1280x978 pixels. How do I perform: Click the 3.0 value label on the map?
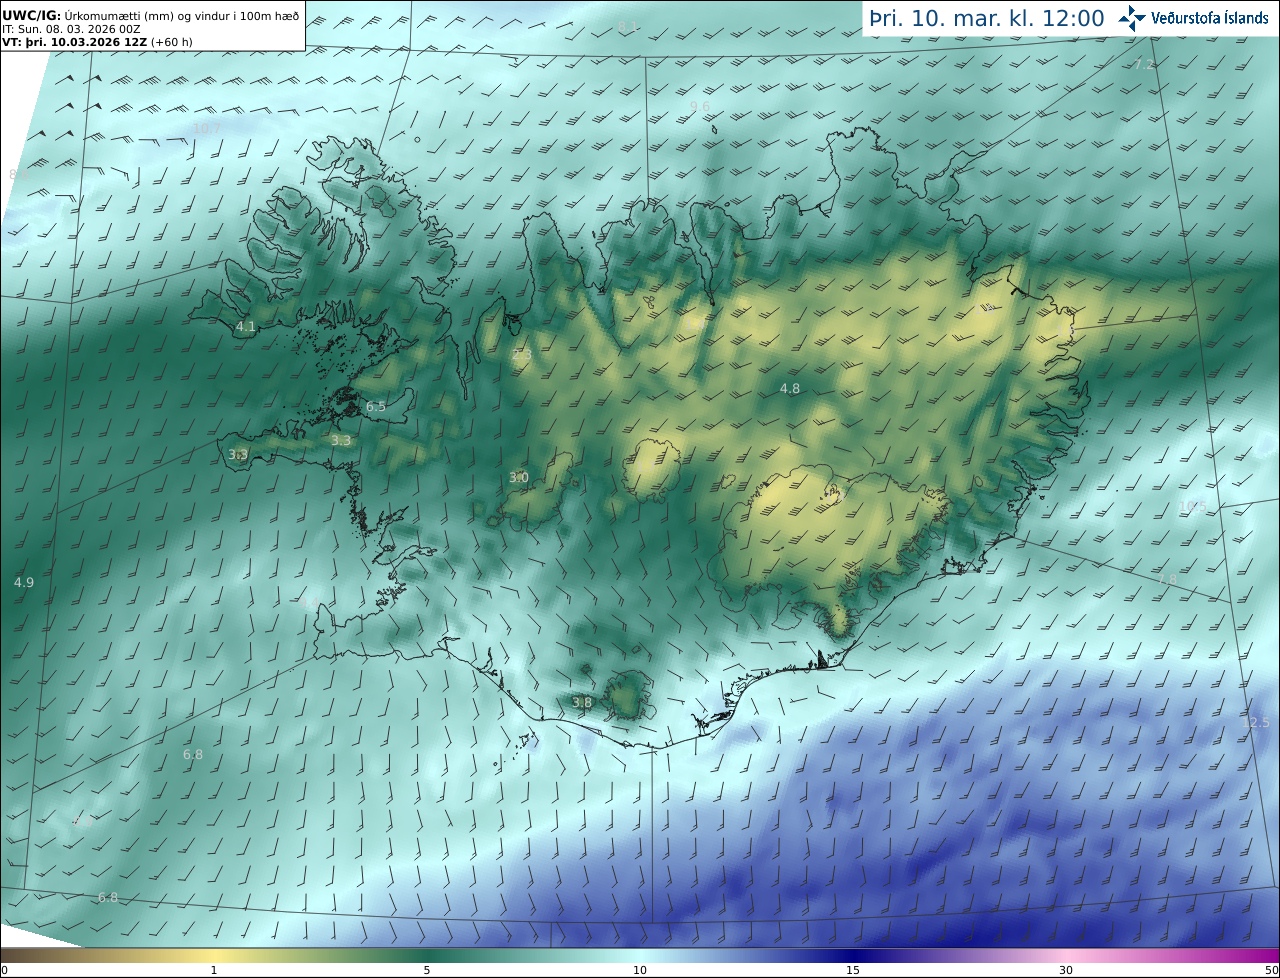(519, 477)
